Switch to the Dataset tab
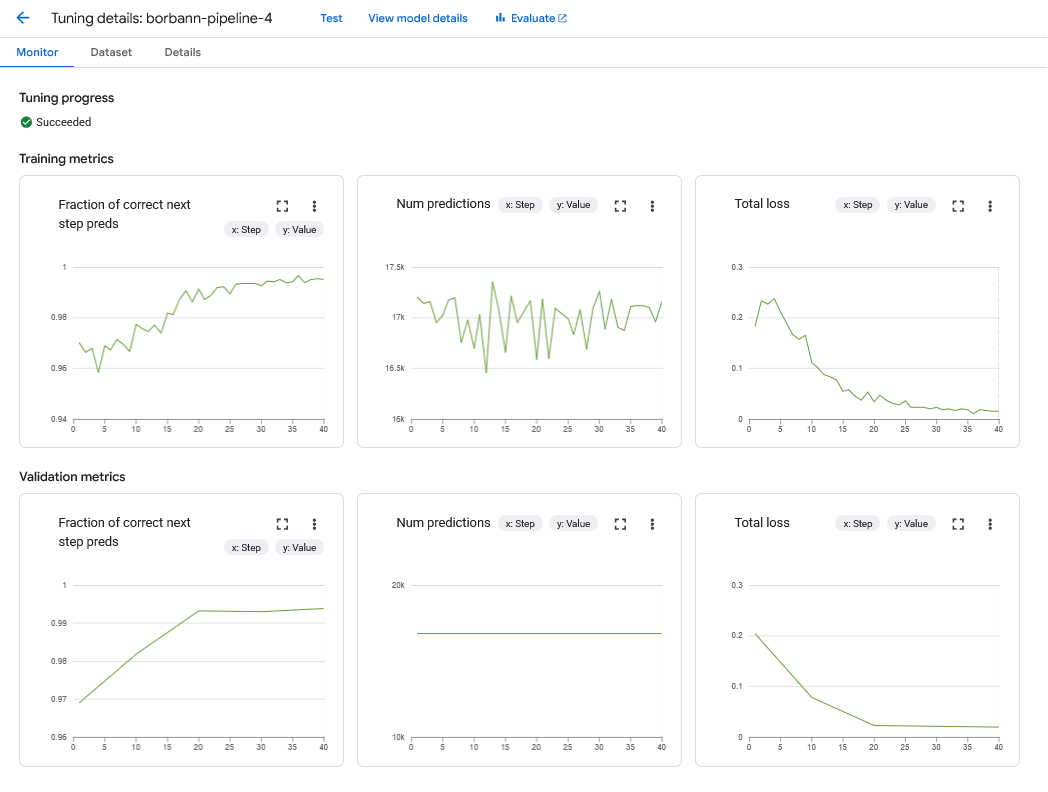This screenshot has height=792, width=1048. coord(110,52)
